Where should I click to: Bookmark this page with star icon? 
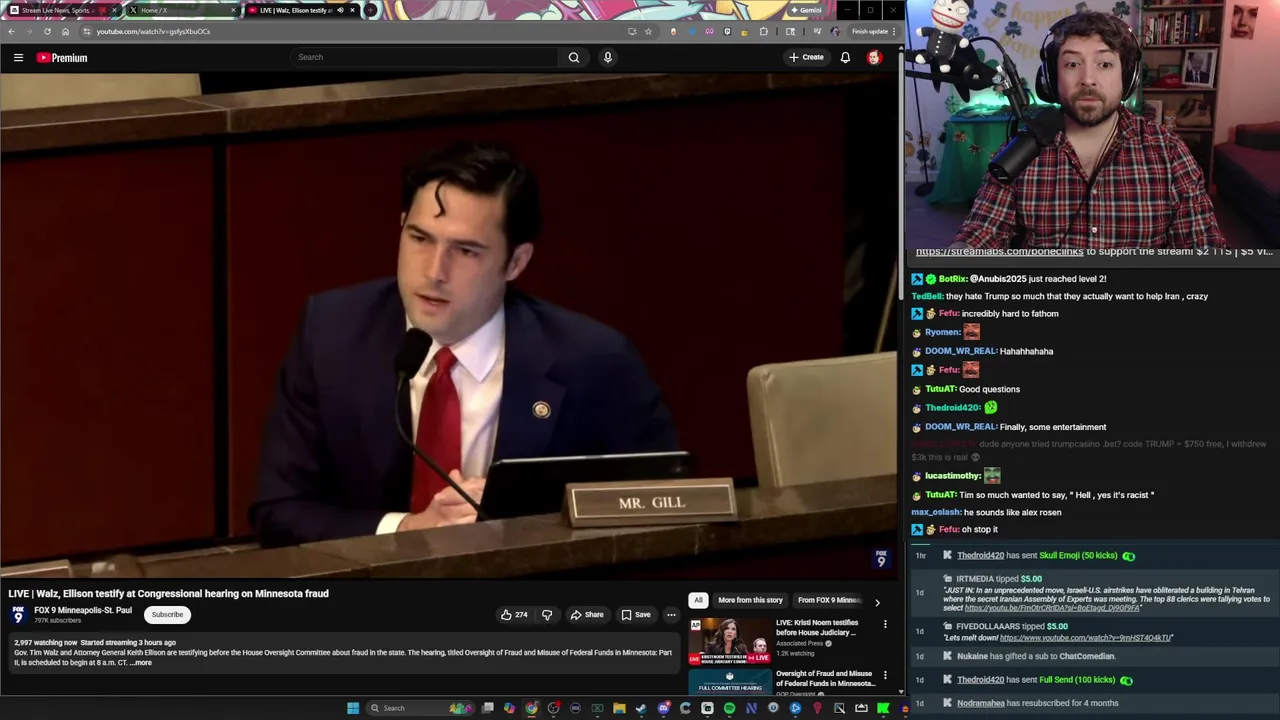(x=648, y=31)
